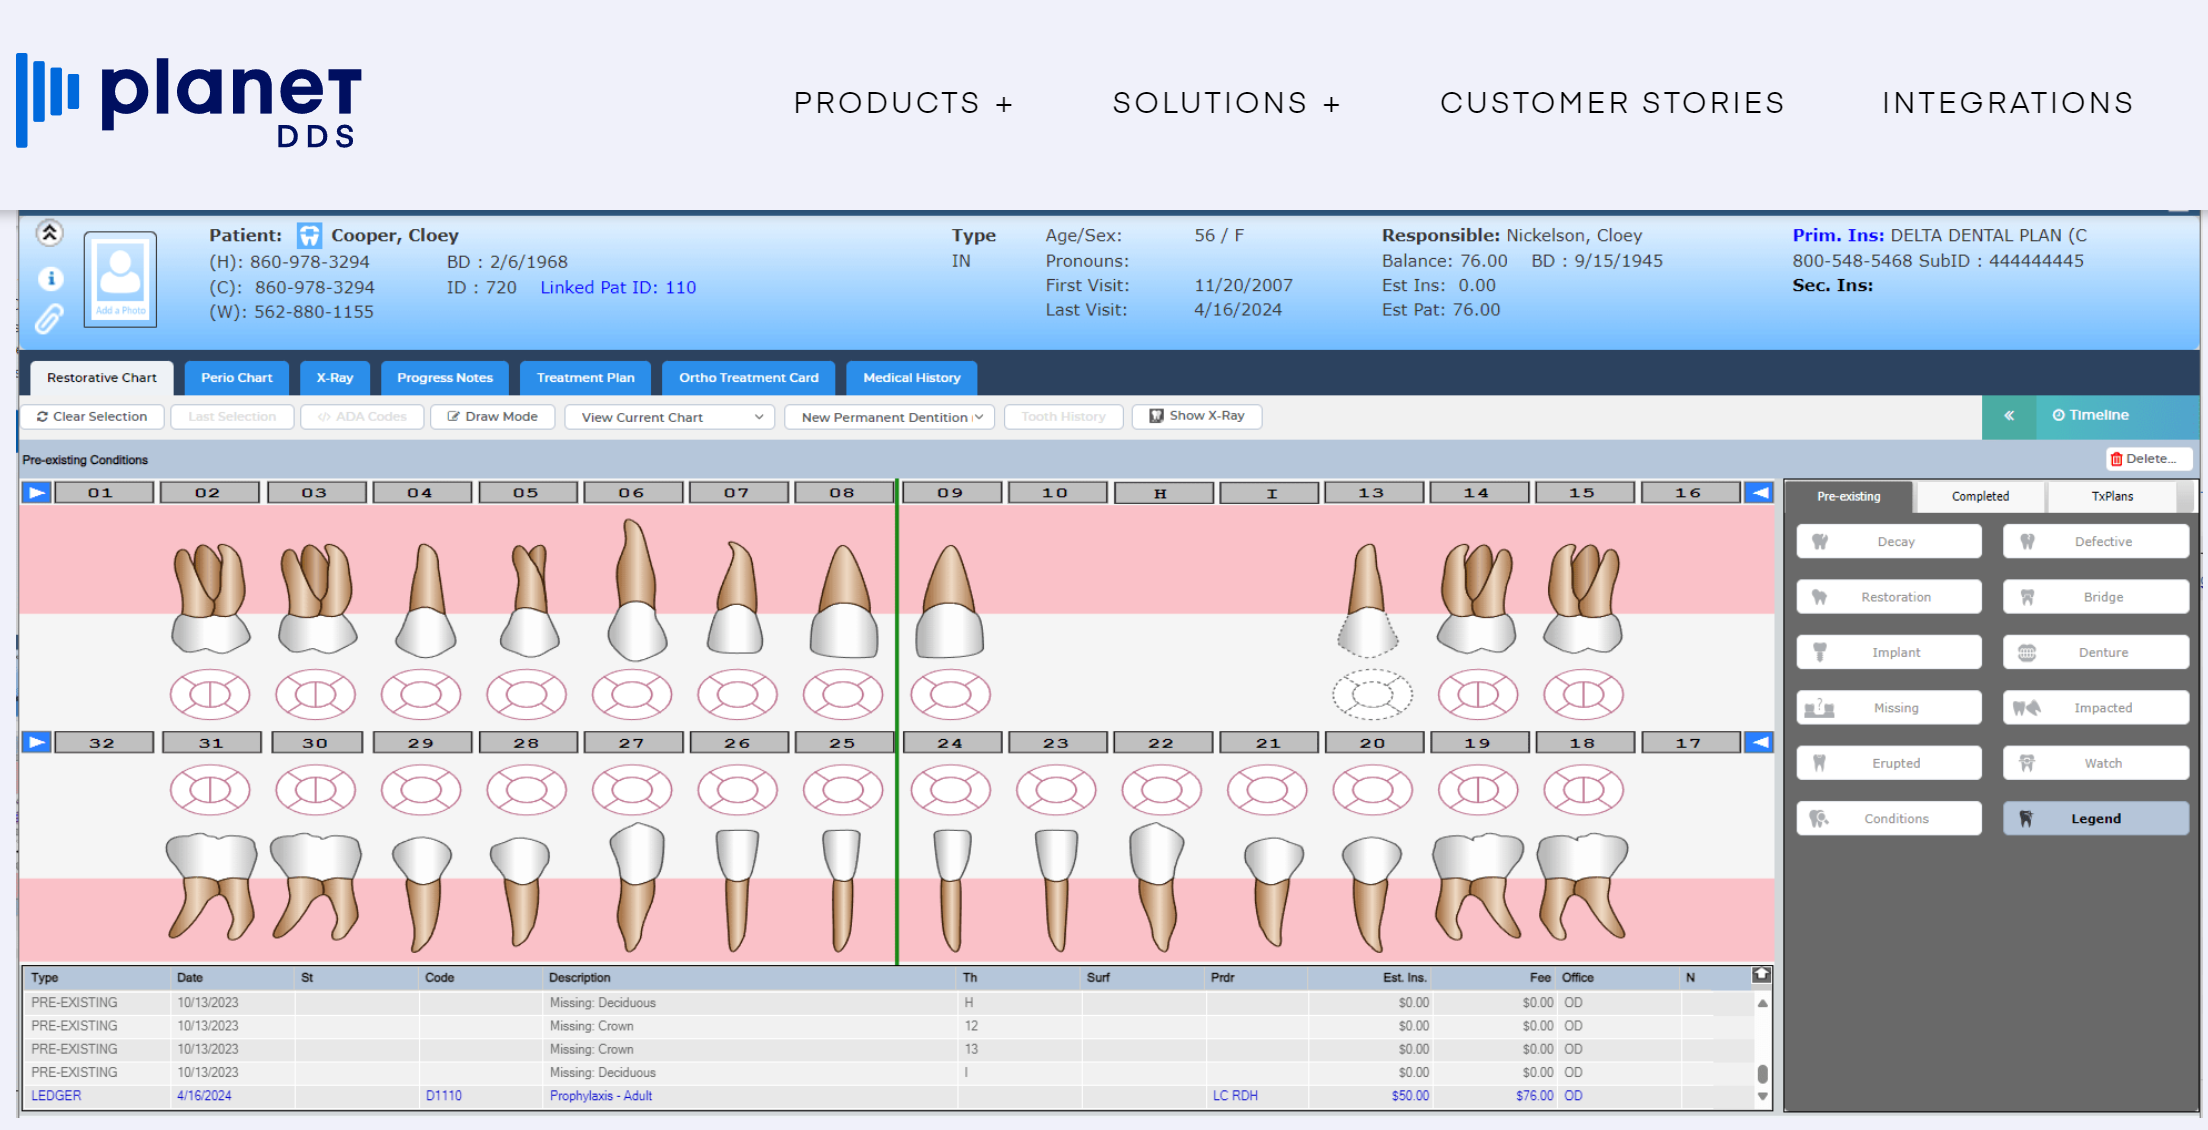Select the Impacted tooth condition button
The width and height of the screenshot is (2208, 1130).
pos(2095,707)
